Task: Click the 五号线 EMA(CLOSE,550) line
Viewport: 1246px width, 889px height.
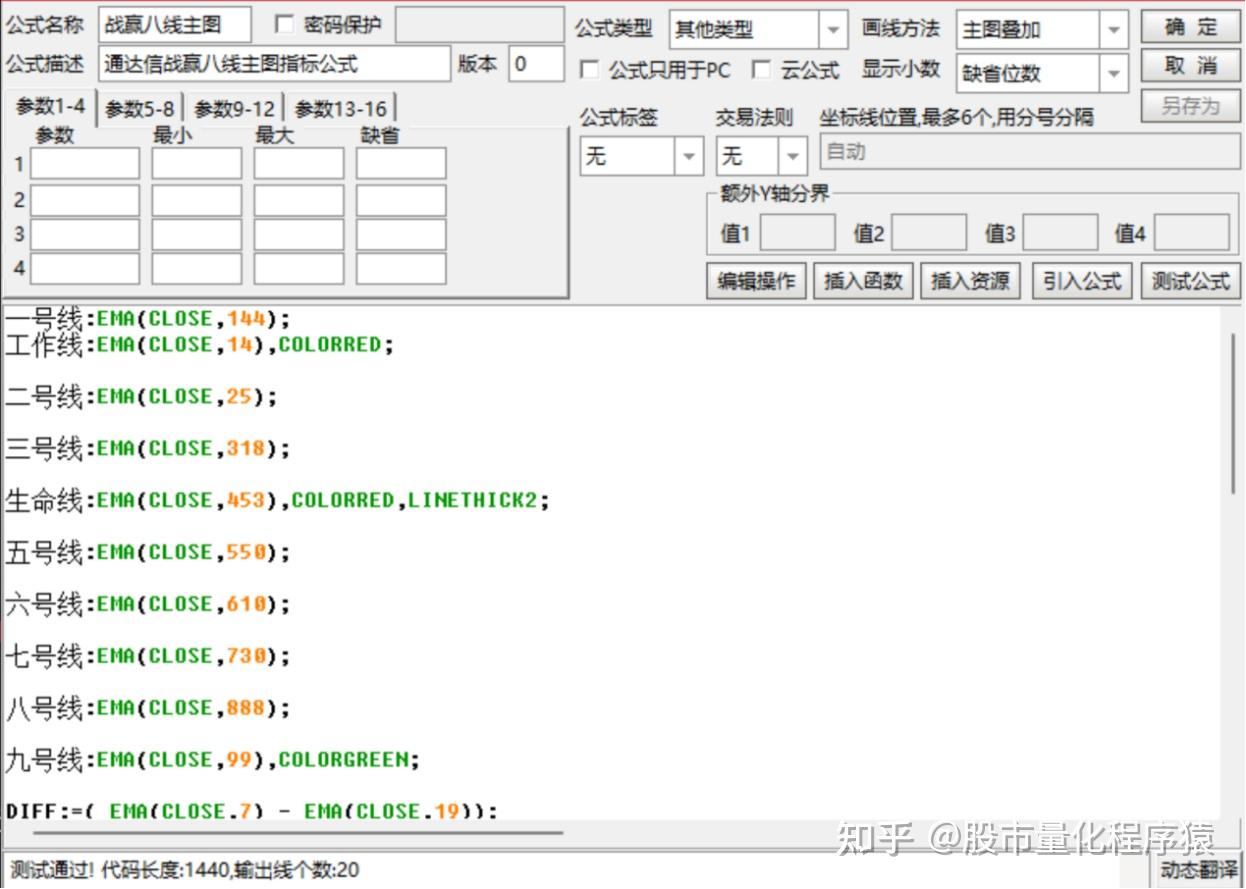Action: tap(148, 553)
